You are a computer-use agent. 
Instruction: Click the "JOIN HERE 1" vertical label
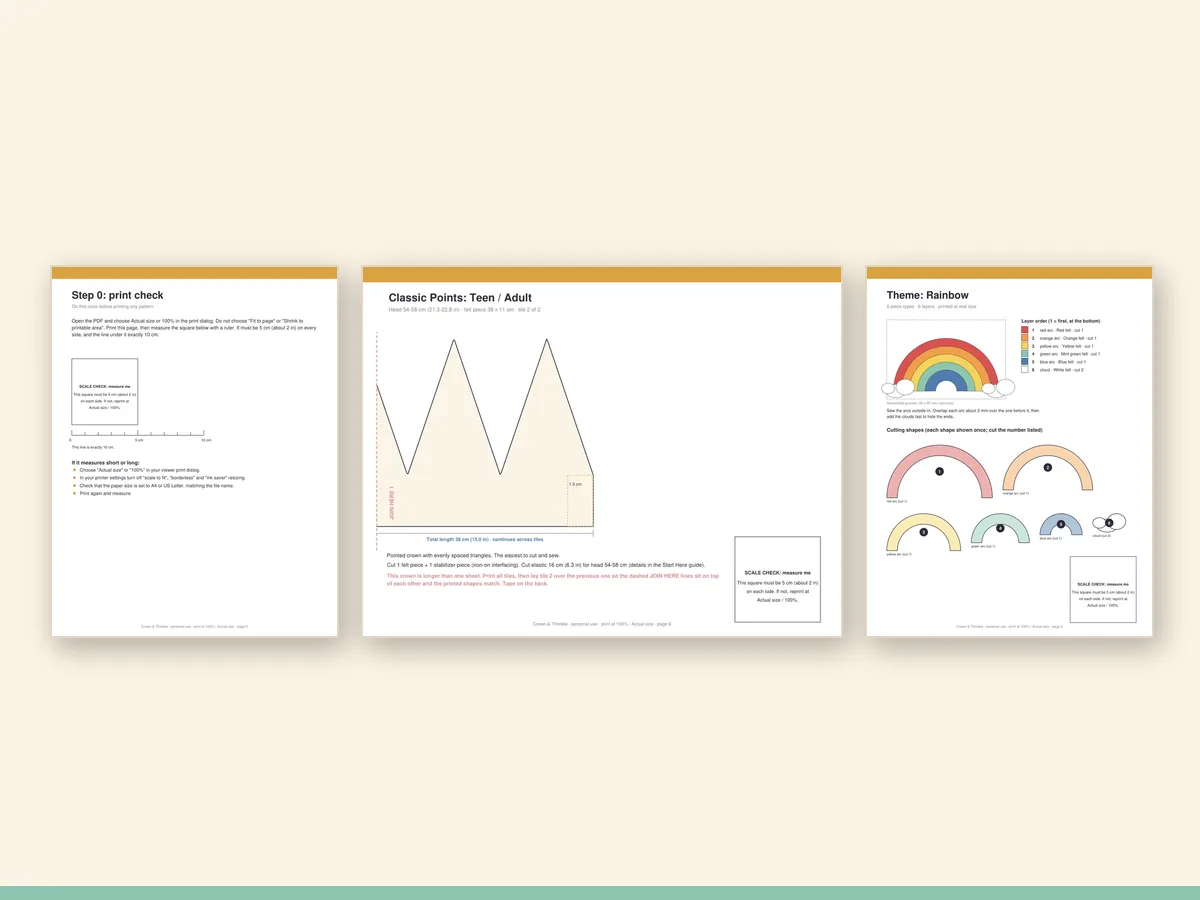[392, 502]
